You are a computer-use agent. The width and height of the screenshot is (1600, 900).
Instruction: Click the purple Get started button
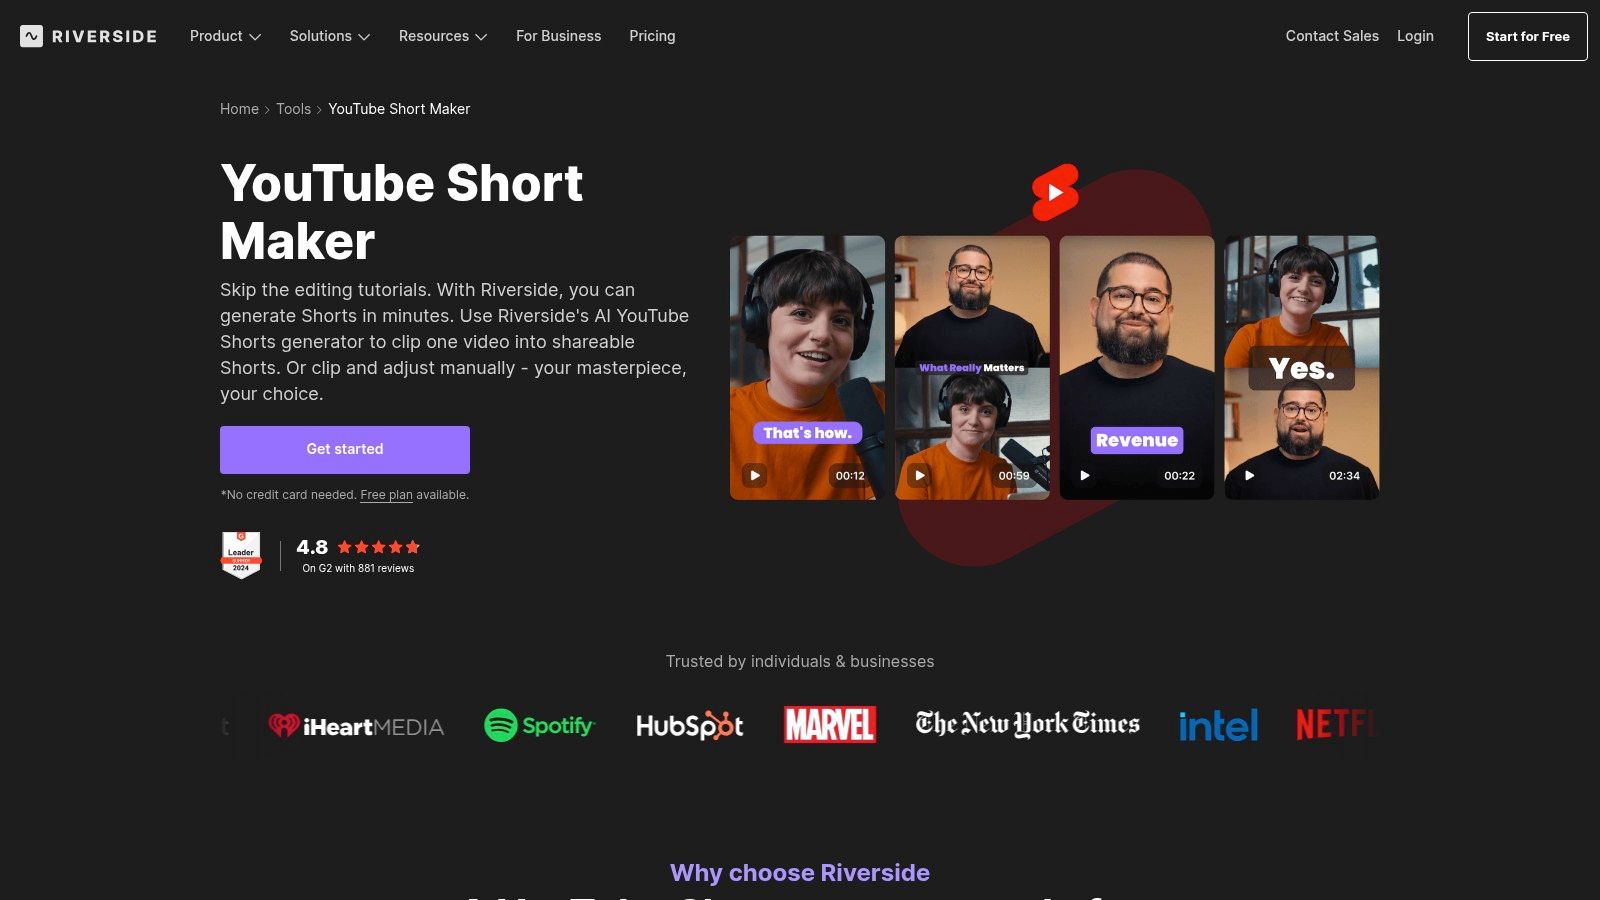[x=345, y=450]
